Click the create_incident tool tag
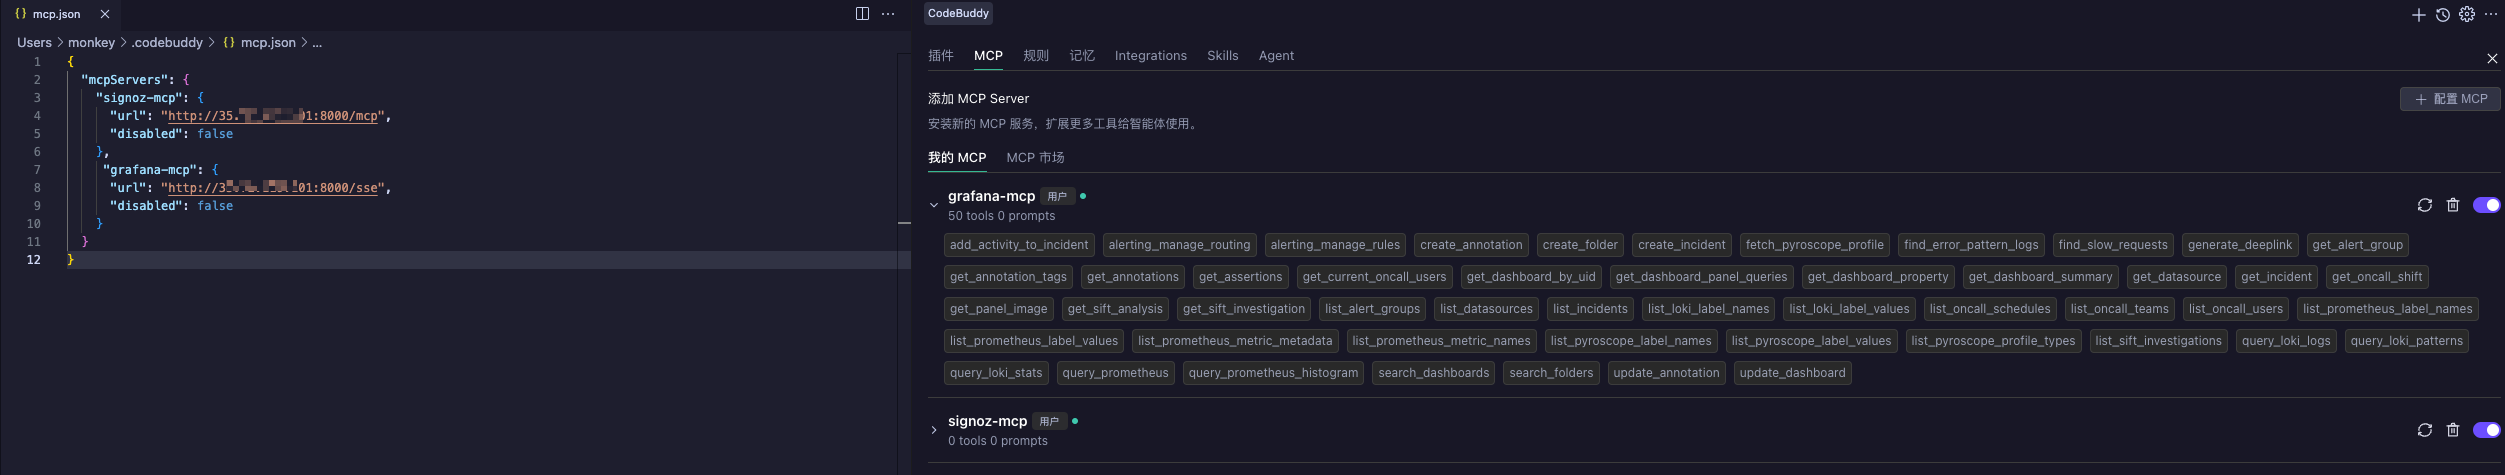 point(1681,245)
